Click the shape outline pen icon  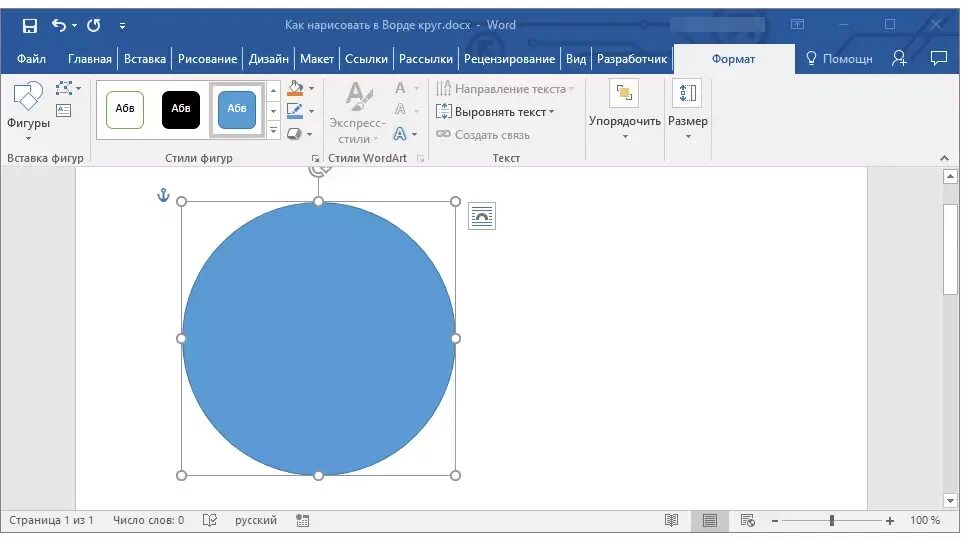tap(295, 111)
